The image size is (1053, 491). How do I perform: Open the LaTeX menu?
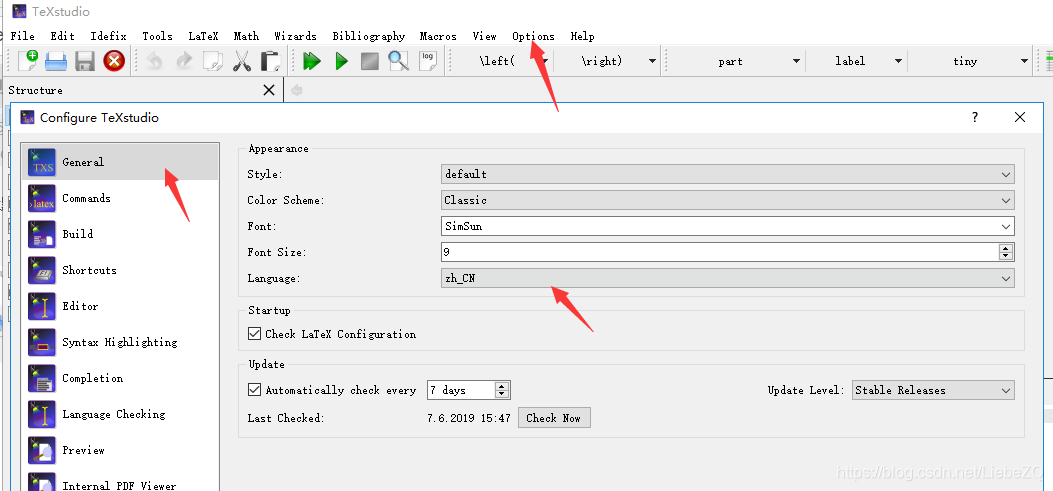pos(203,36)
